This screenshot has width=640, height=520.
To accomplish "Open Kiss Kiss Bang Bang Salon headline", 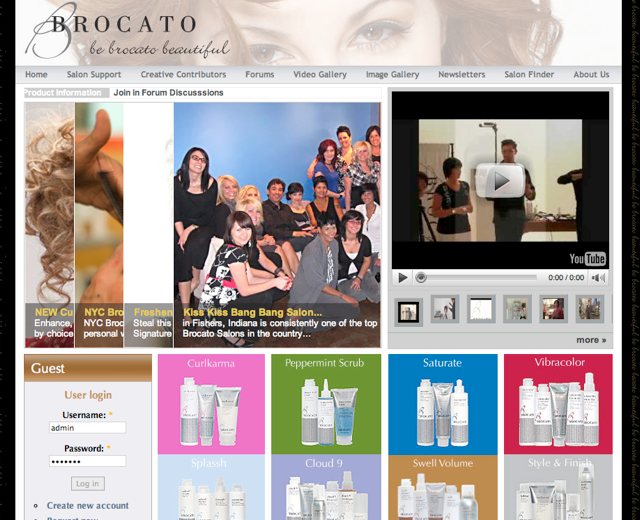I will click(252, 313).
